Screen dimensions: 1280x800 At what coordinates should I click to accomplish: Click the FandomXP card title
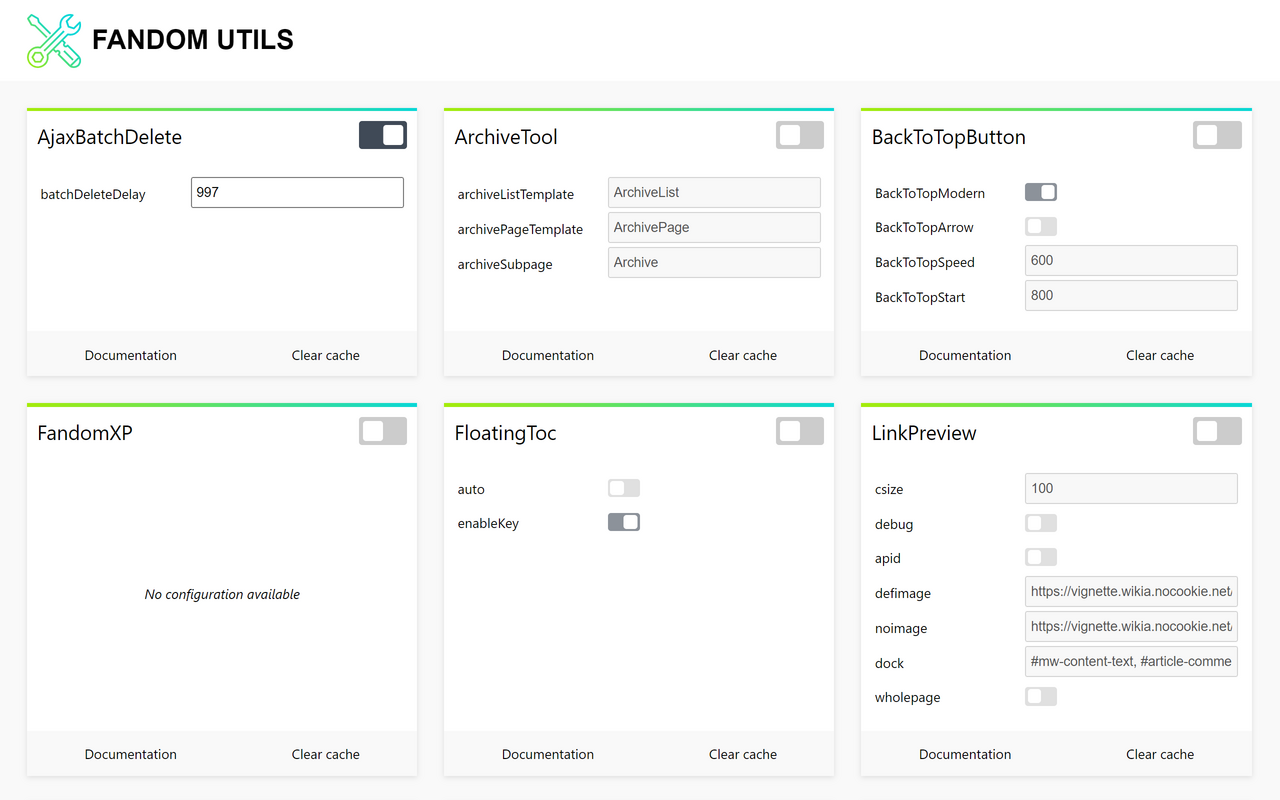[85, 433]
